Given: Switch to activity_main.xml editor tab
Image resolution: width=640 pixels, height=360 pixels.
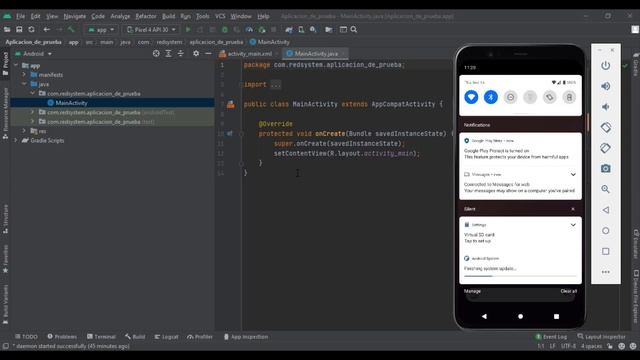Looking at the screenshot, I should (x=249, y=53).
